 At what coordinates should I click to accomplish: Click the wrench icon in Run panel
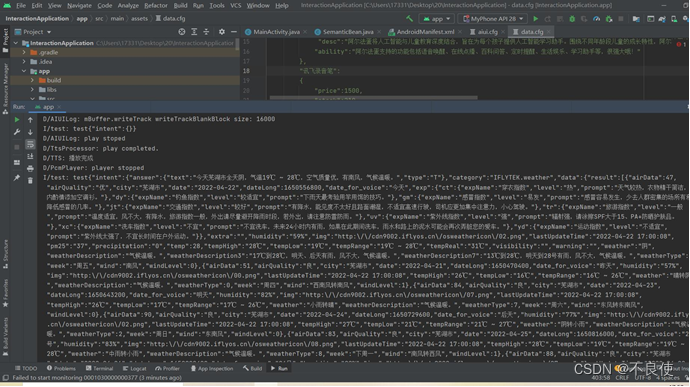pyautogui.click(x=17, y=132)
